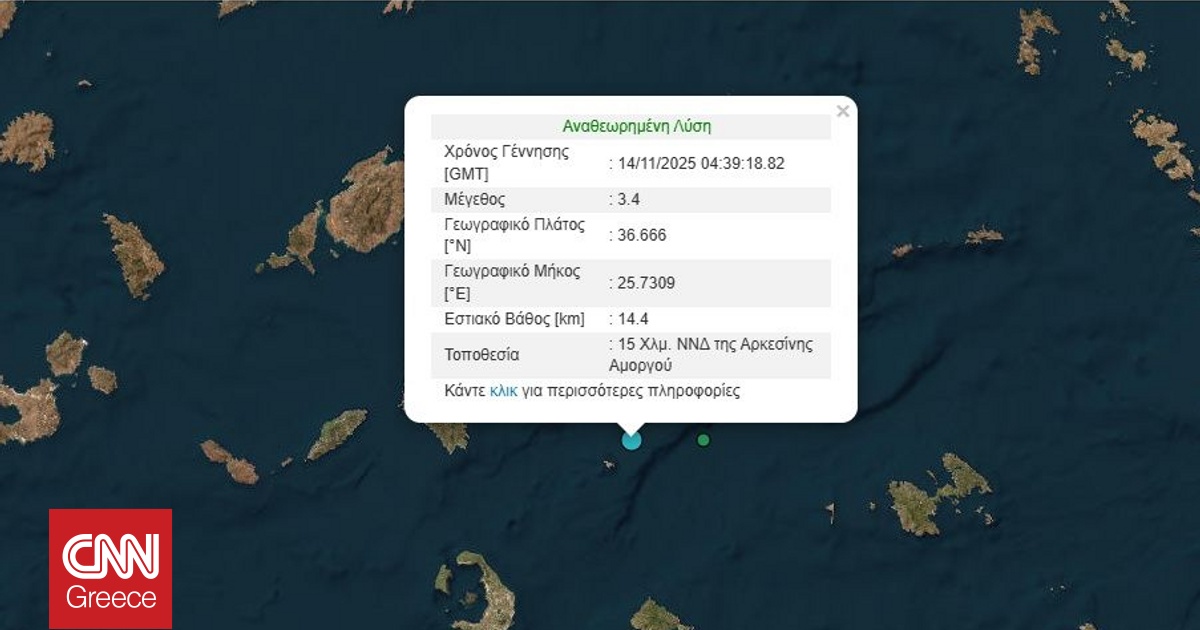Viewport: 1200px width, 630px height.
Task: Click Folegandros island on the map
Action: coord(229,462)
